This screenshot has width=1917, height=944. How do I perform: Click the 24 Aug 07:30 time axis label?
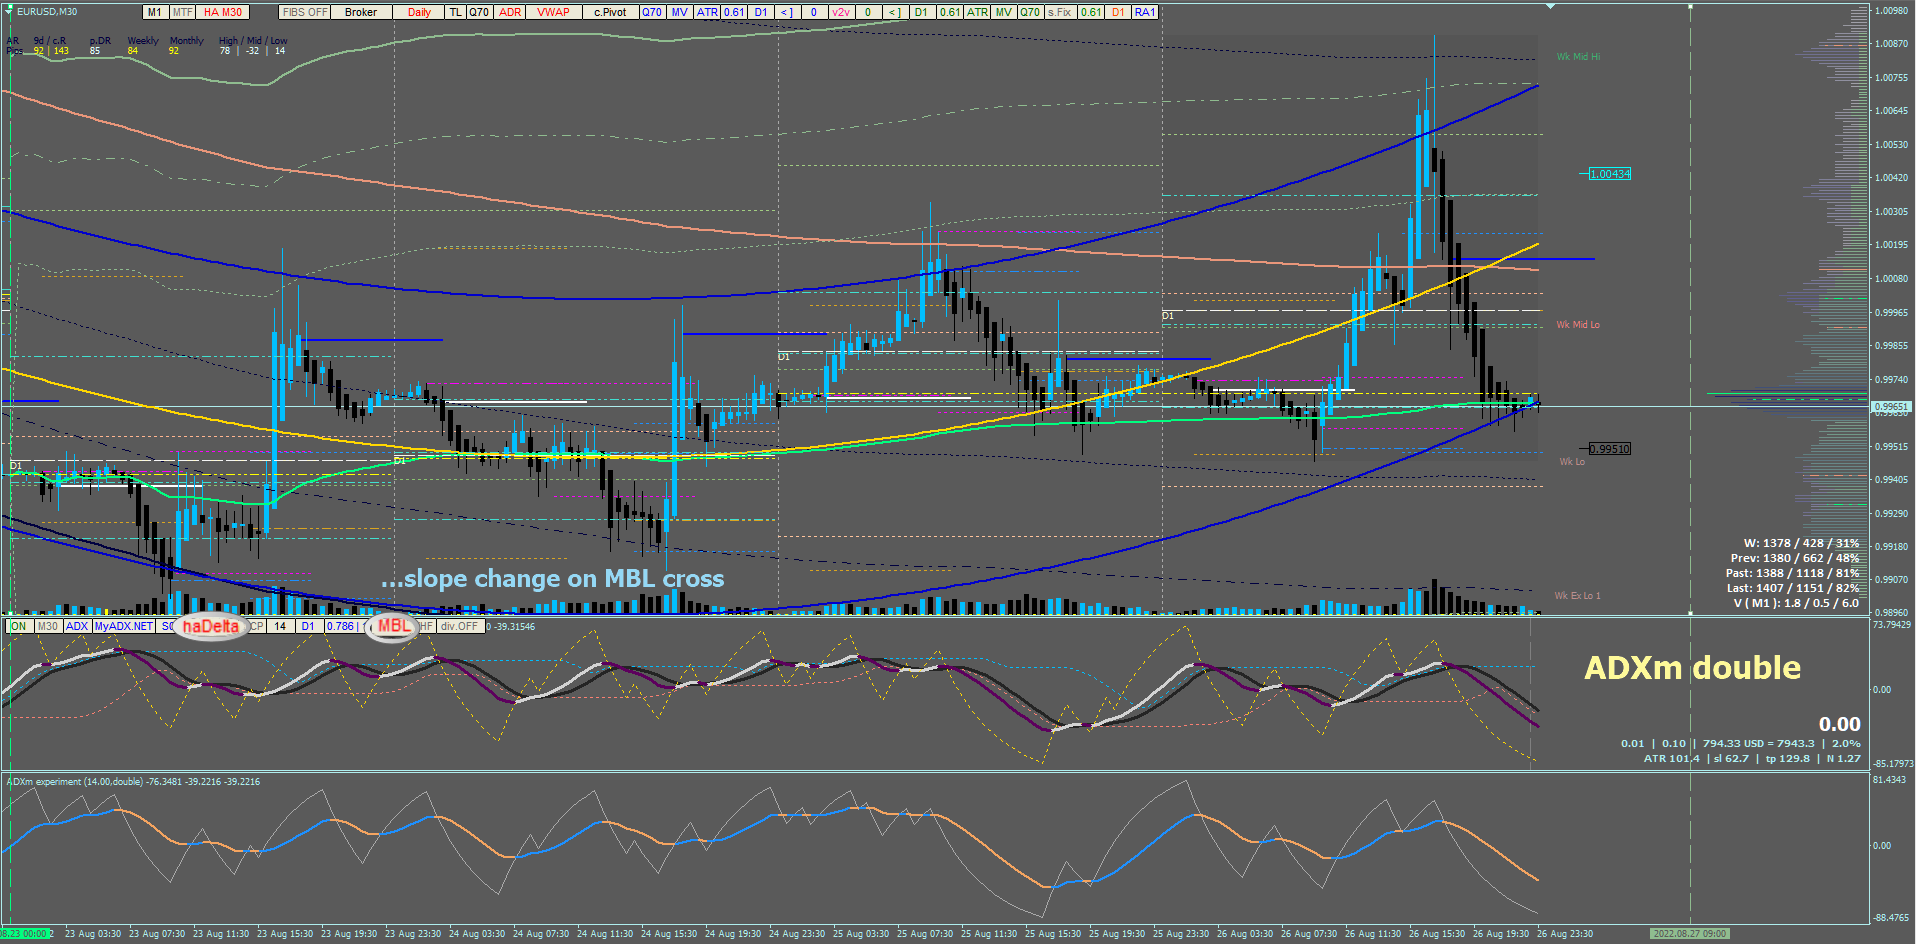tap(541, 934)
